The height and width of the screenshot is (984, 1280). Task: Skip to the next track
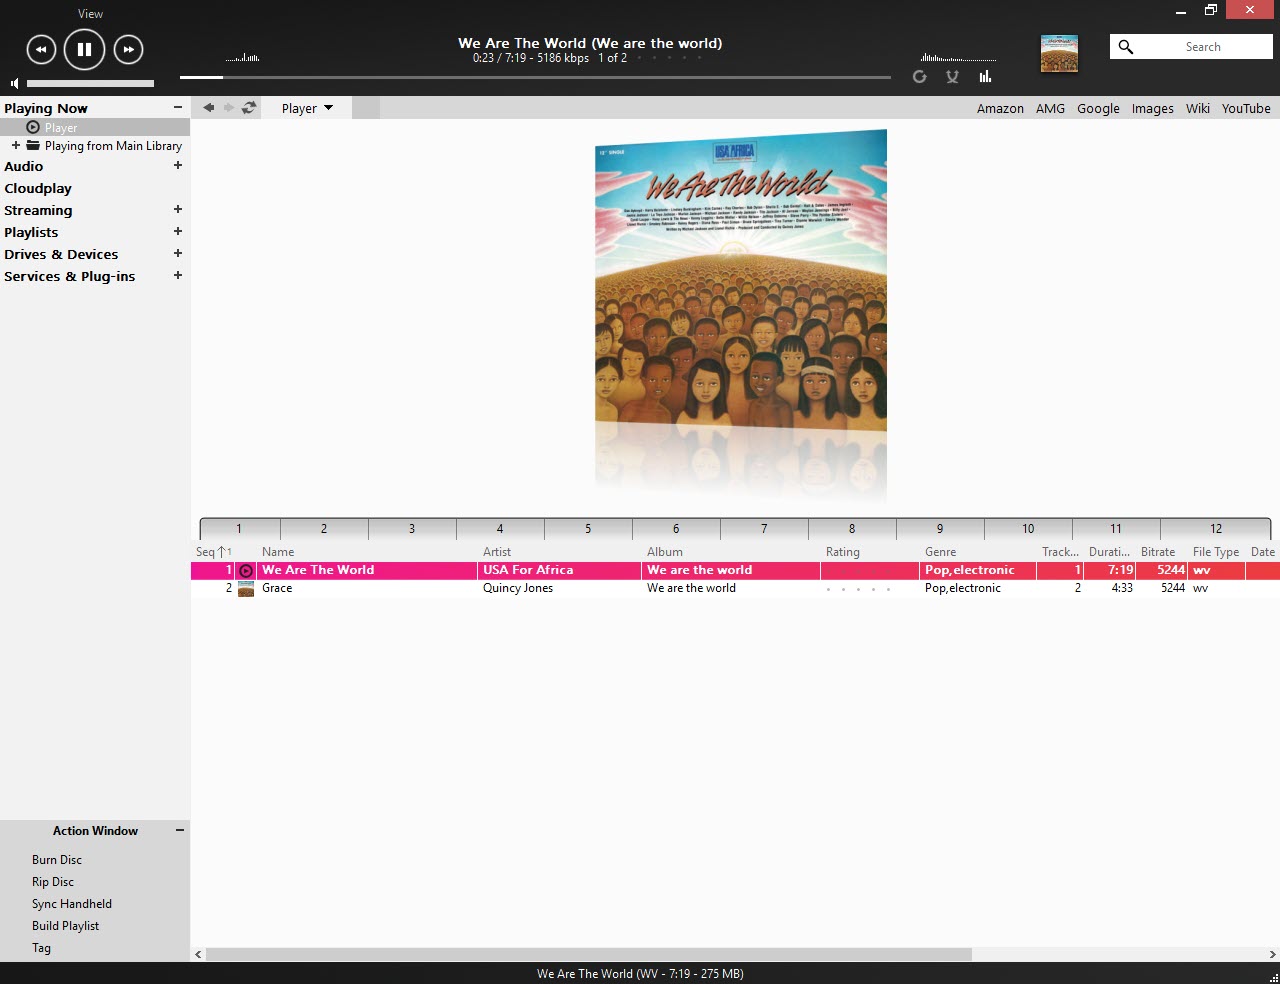pos(128,49)
